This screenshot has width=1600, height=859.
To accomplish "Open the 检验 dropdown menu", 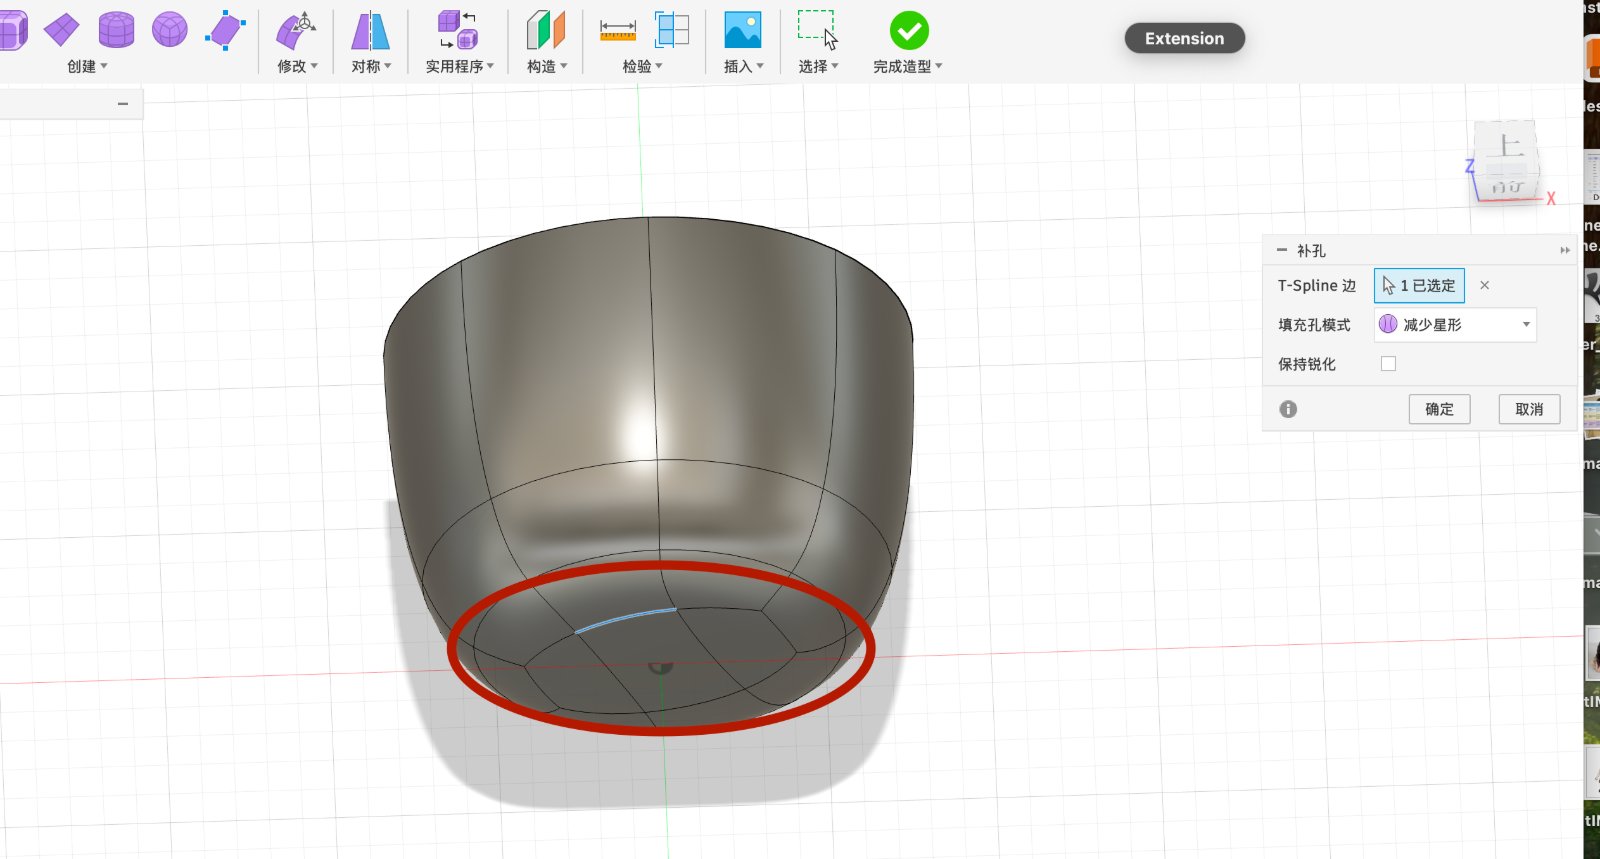I will pyautogui.click(x=642, y=66).
